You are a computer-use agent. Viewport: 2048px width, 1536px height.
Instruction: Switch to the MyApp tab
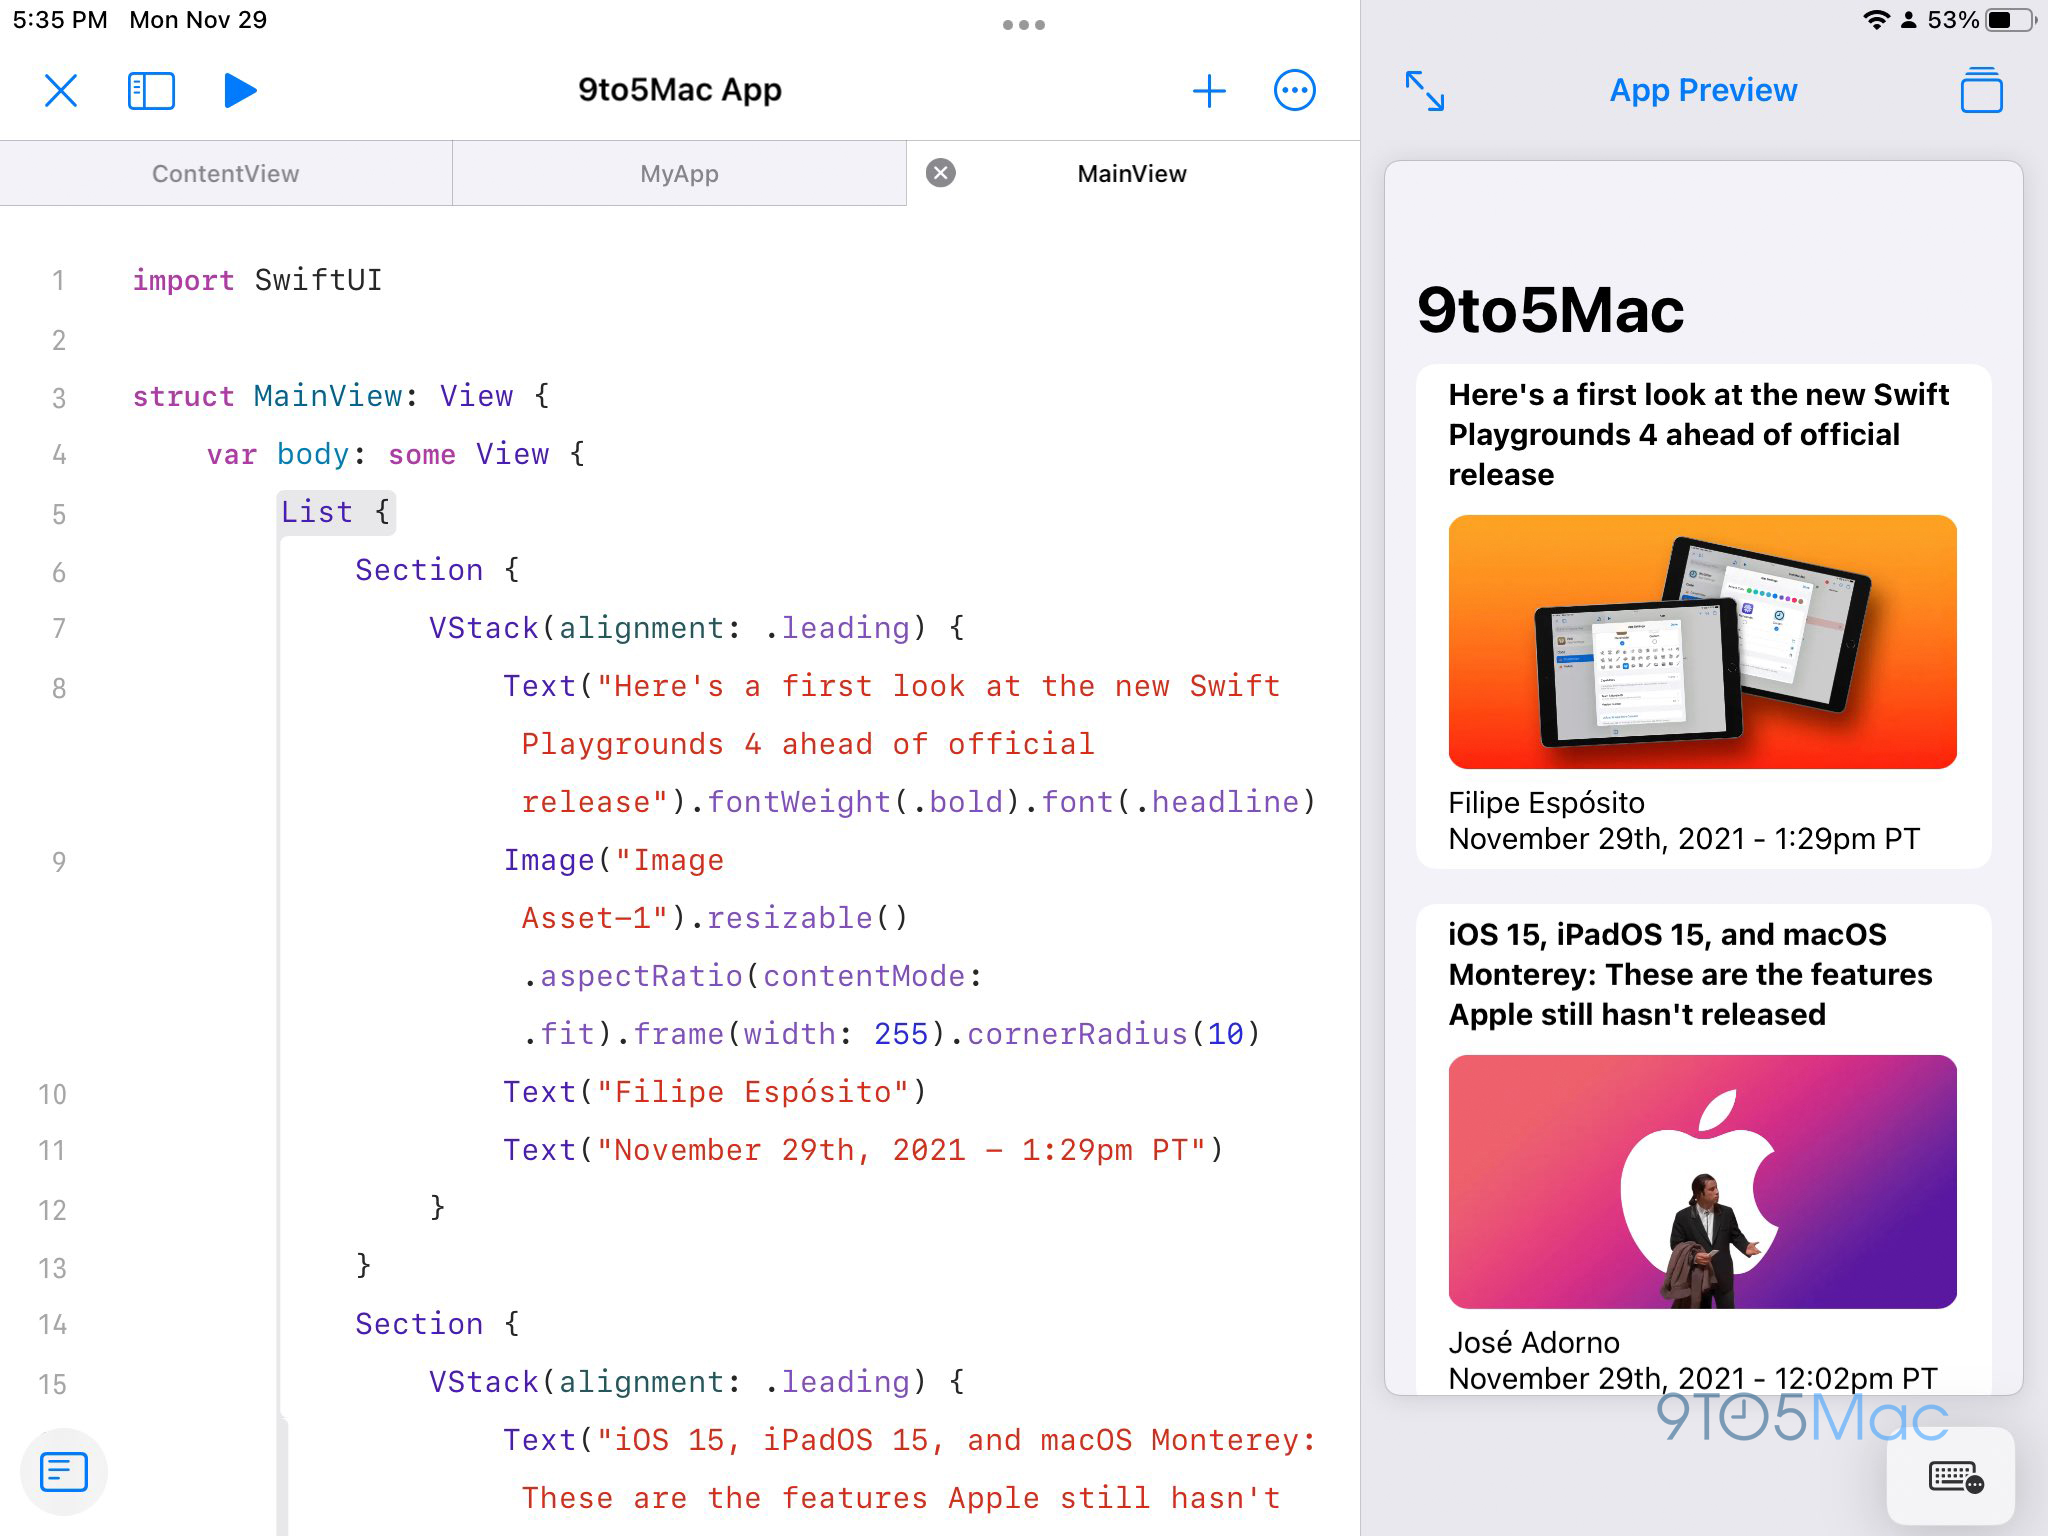(679, 173)
